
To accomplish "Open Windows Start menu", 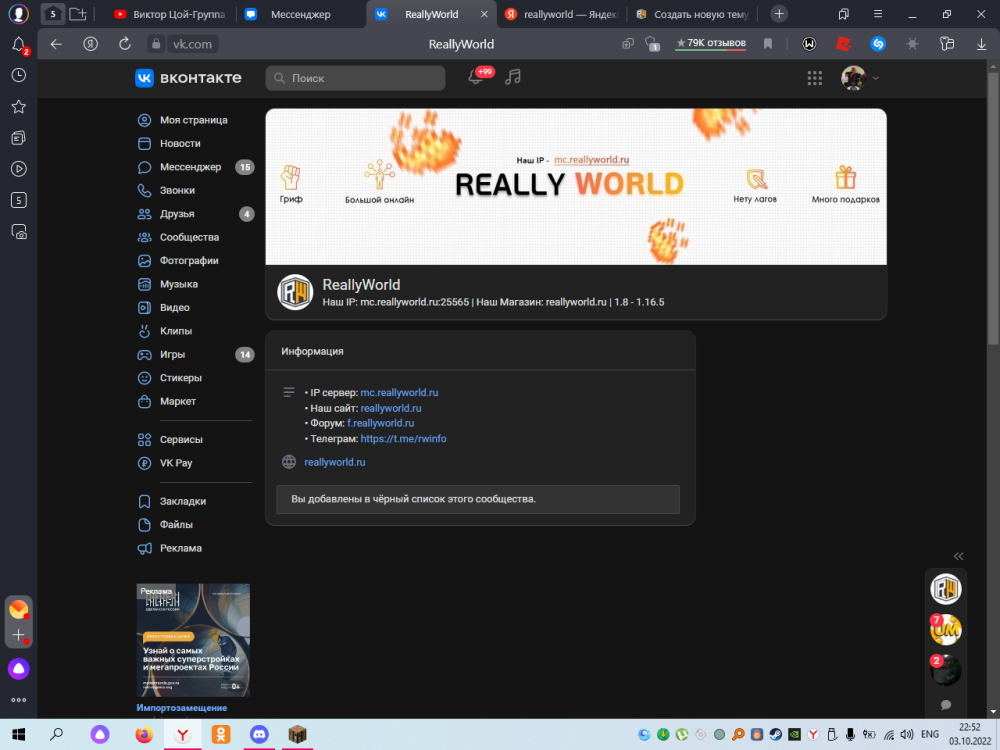I will click(18, 735).
